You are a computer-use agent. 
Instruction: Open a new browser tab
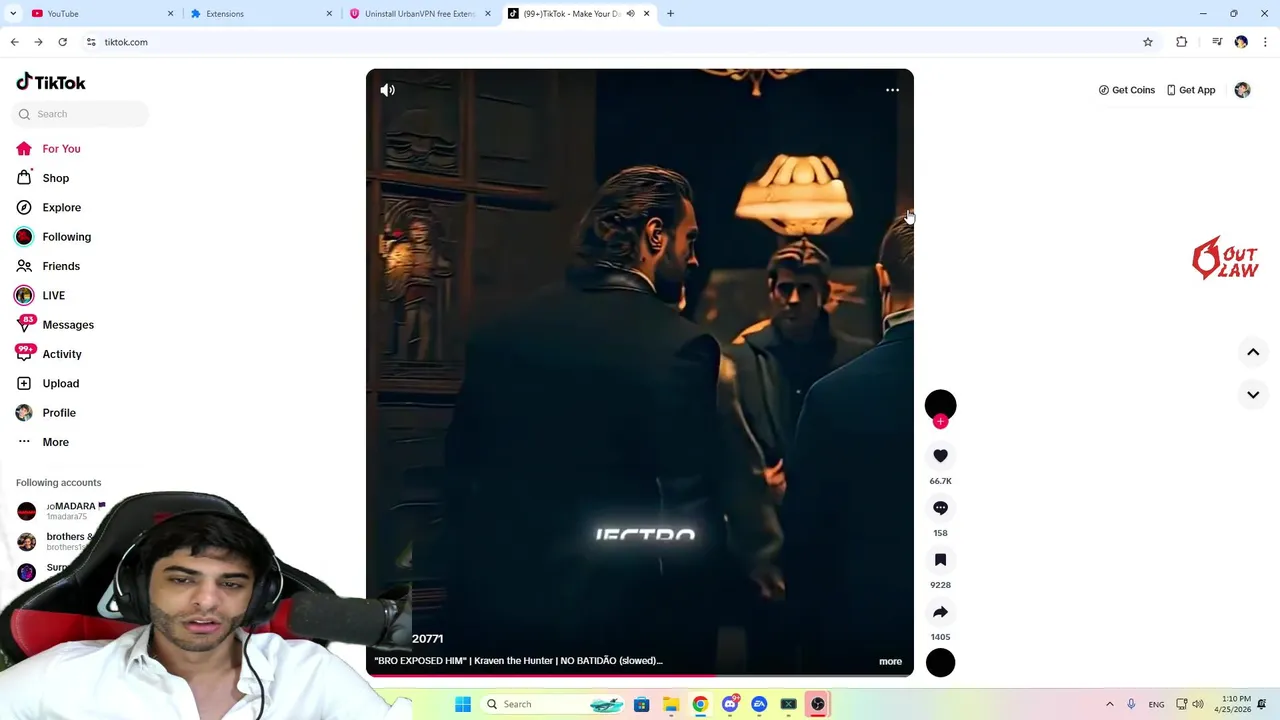click(x=670, y=14)
